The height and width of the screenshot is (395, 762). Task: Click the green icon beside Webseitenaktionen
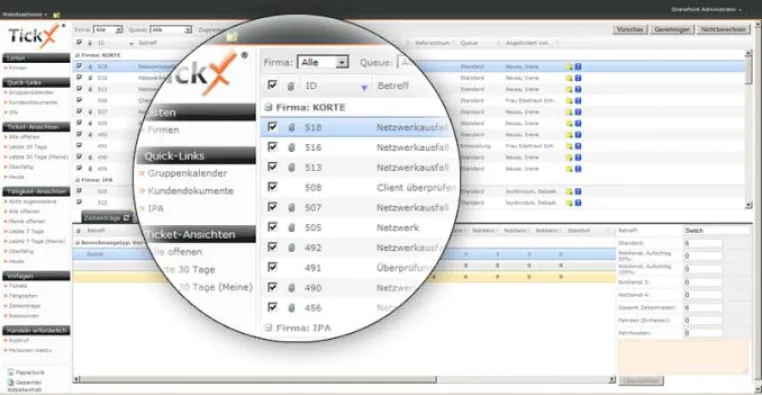pyautogui.click(x=56, y=15)
